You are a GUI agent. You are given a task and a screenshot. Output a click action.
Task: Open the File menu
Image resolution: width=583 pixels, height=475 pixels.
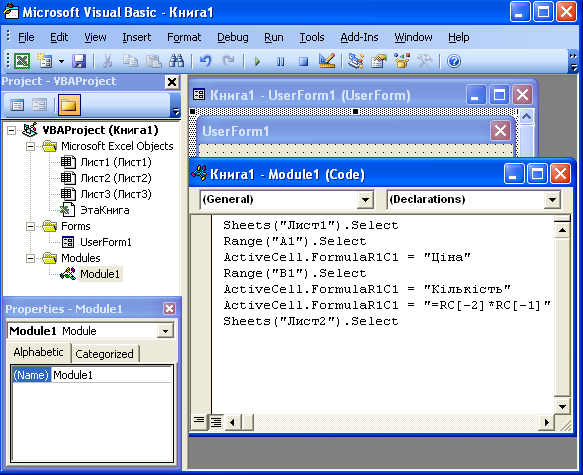pyautogui.click(x=26, y=37)
